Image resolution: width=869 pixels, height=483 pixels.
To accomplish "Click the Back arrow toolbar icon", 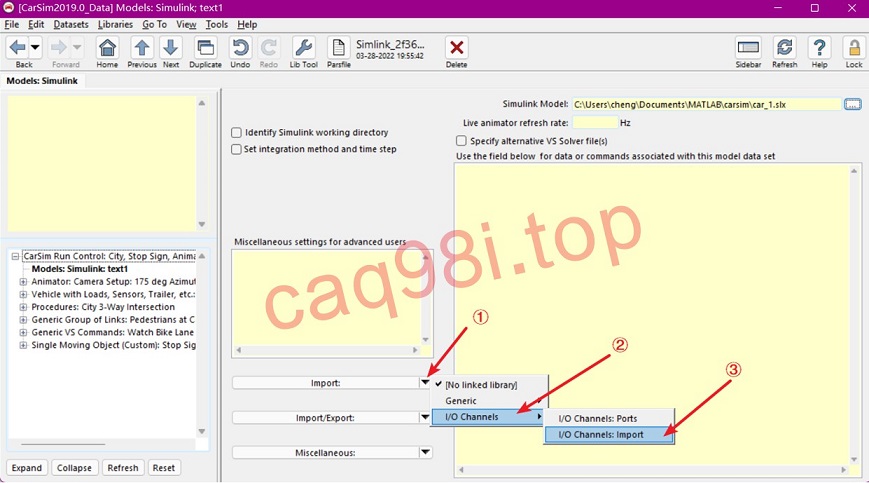I will 18,48.
